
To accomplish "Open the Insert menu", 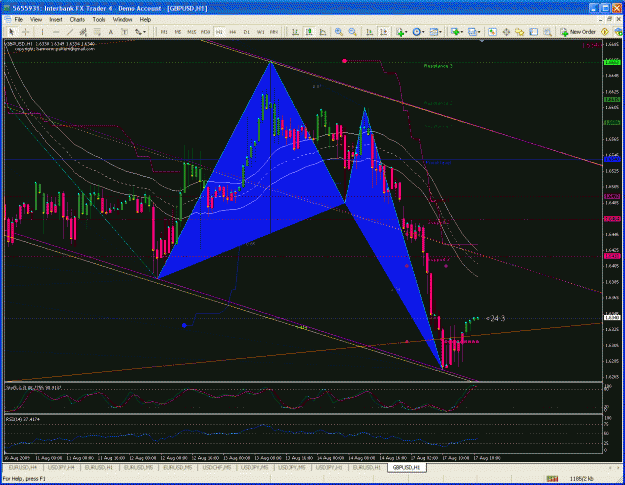I will (x=56, y=20).
